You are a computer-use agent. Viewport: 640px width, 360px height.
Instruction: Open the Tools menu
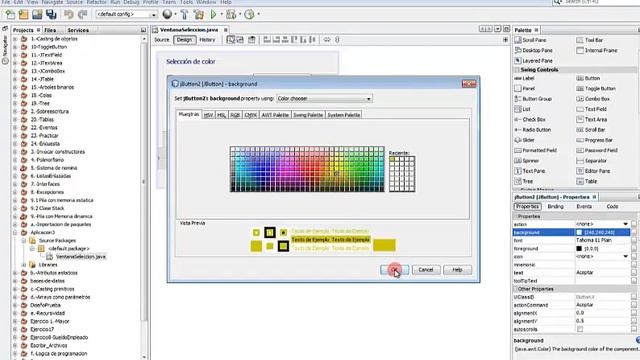pyautogui.click(x=187, y=2)
